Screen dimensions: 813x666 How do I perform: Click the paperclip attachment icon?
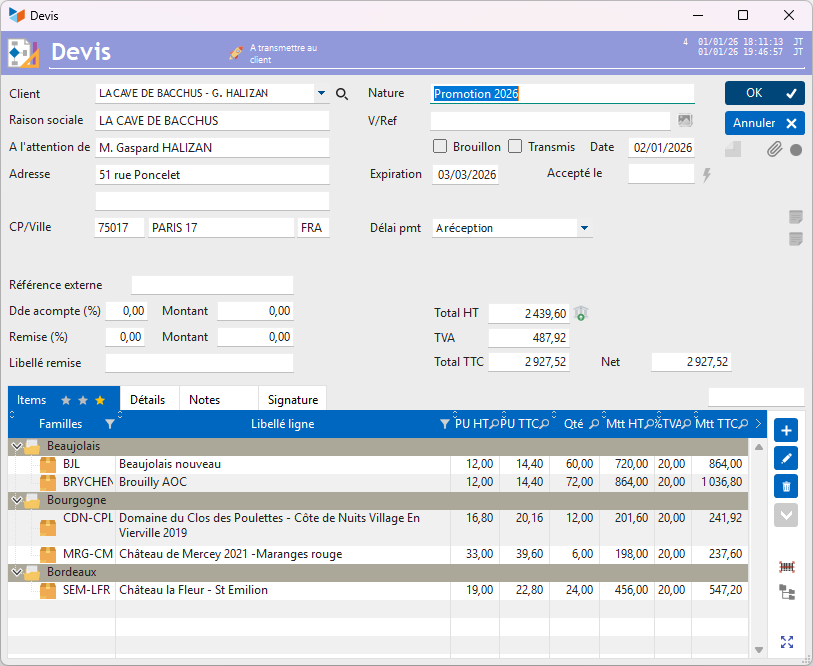[774, 150]
